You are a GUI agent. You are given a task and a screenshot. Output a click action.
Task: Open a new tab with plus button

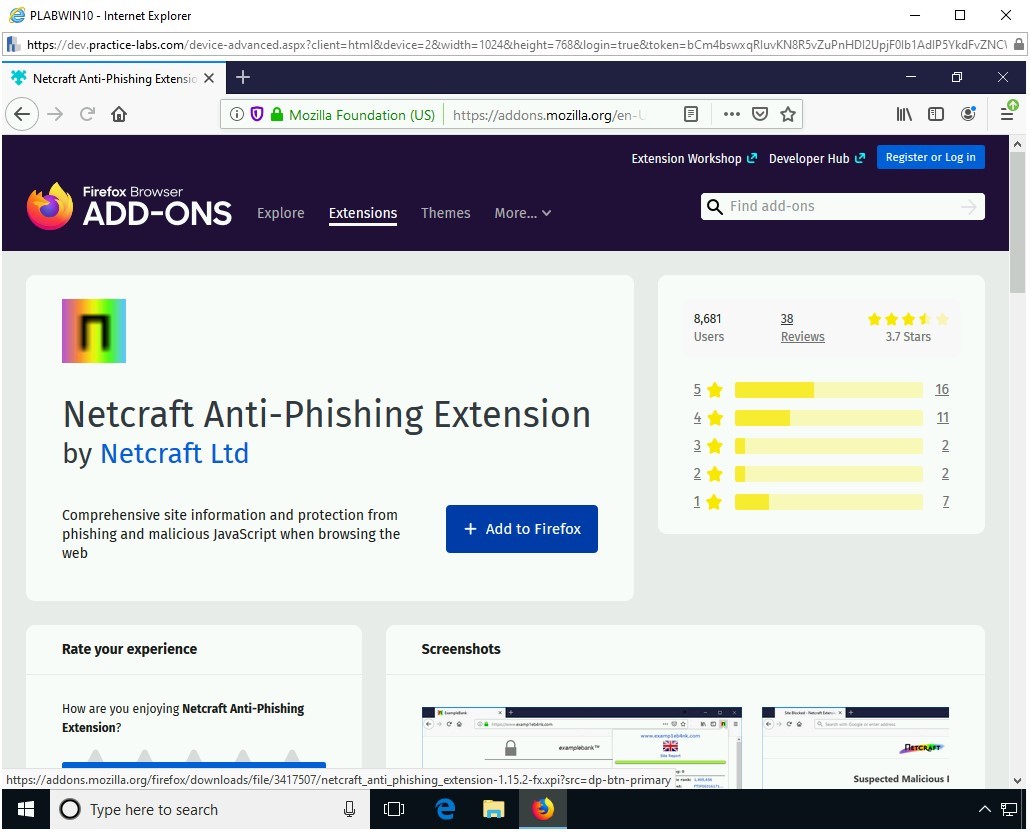point(242,77)
